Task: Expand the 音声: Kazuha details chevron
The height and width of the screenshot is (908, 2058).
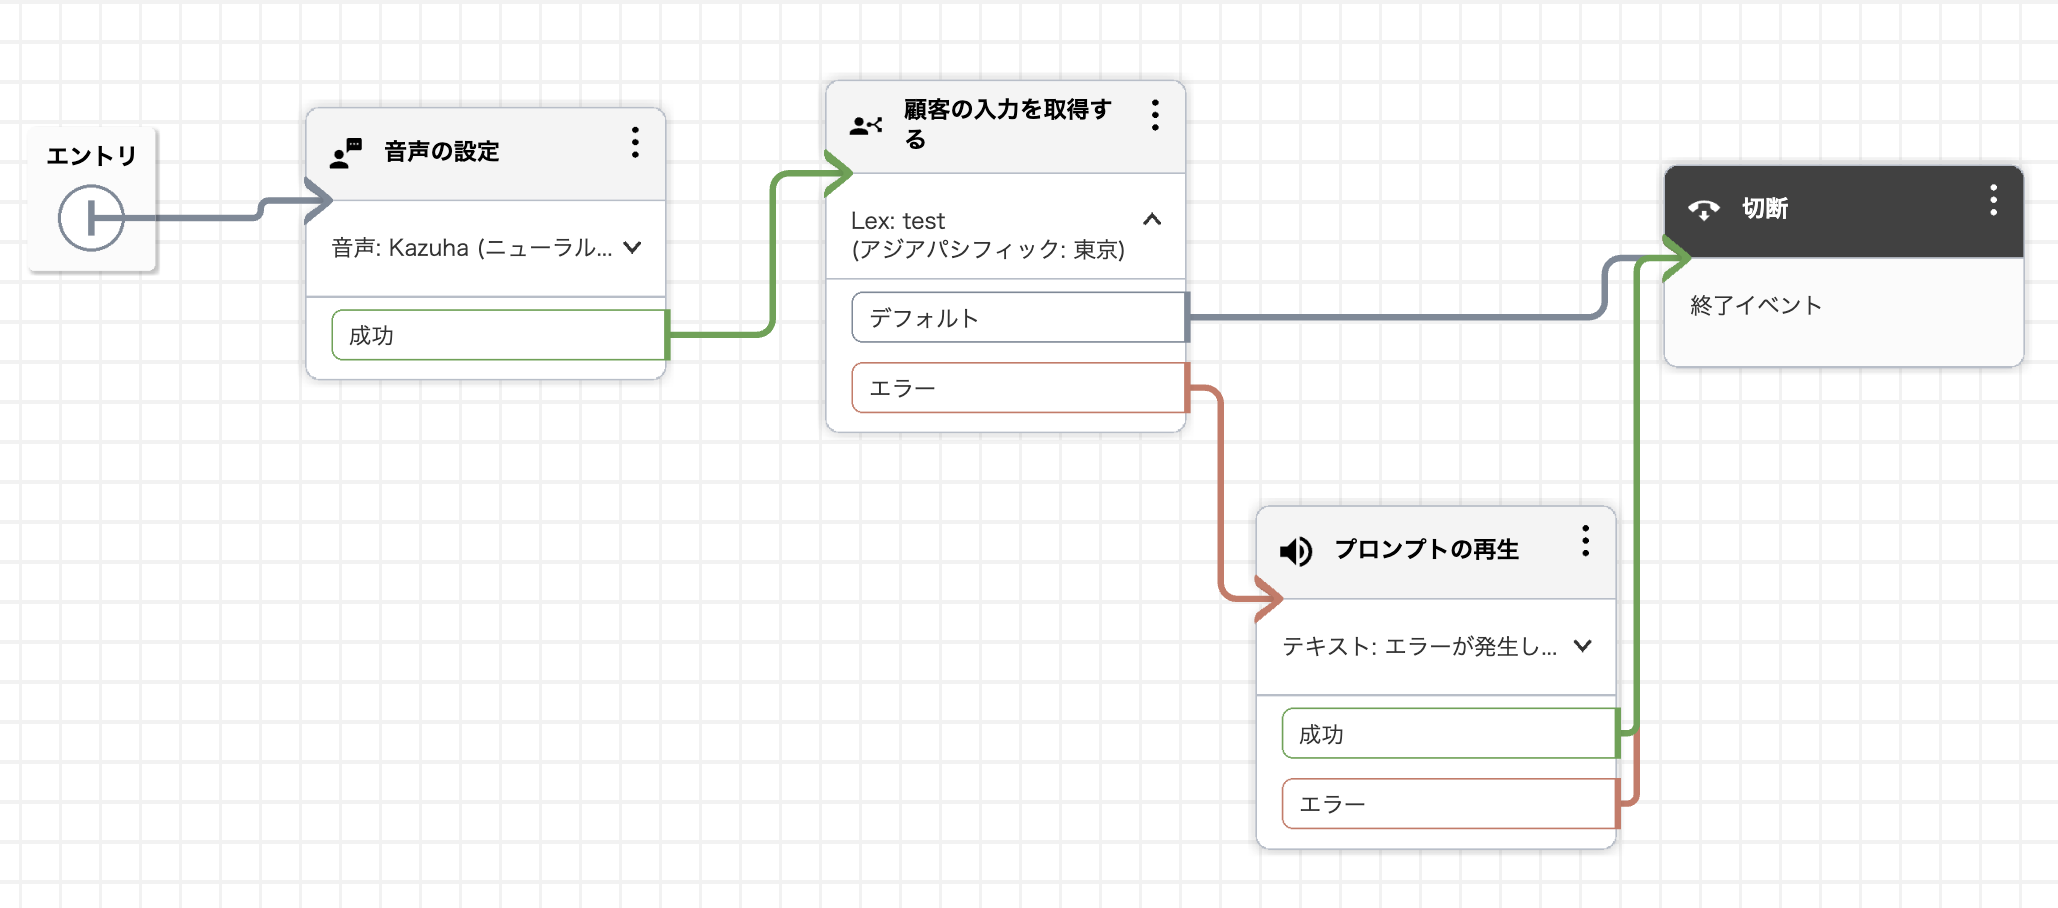Action: (x=632, y=247)
